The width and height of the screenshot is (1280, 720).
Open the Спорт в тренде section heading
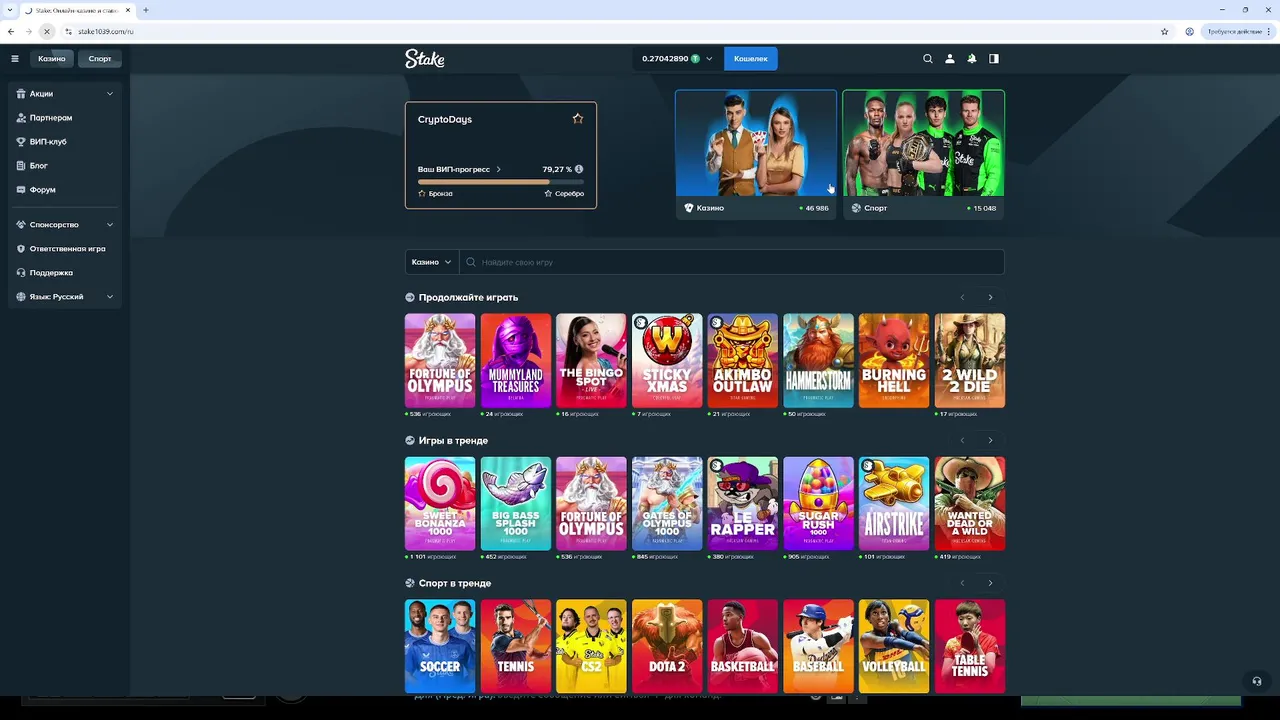[455, 583]
